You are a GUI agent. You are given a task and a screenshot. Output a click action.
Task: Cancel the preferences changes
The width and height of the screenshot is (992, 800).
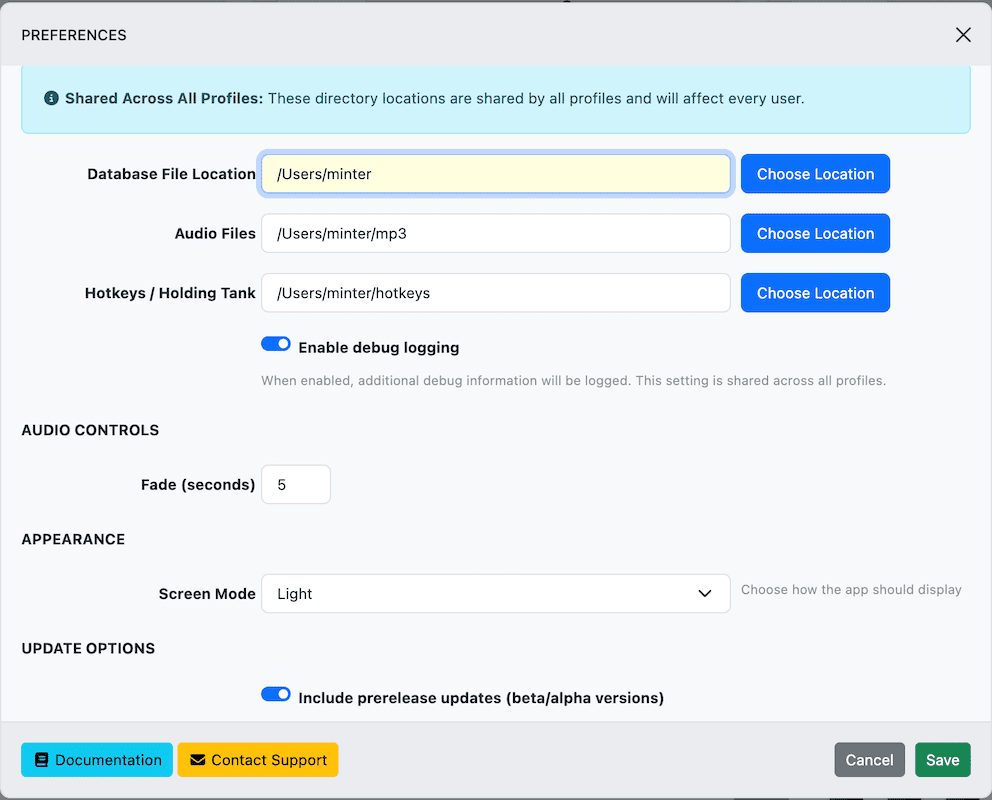869,760
